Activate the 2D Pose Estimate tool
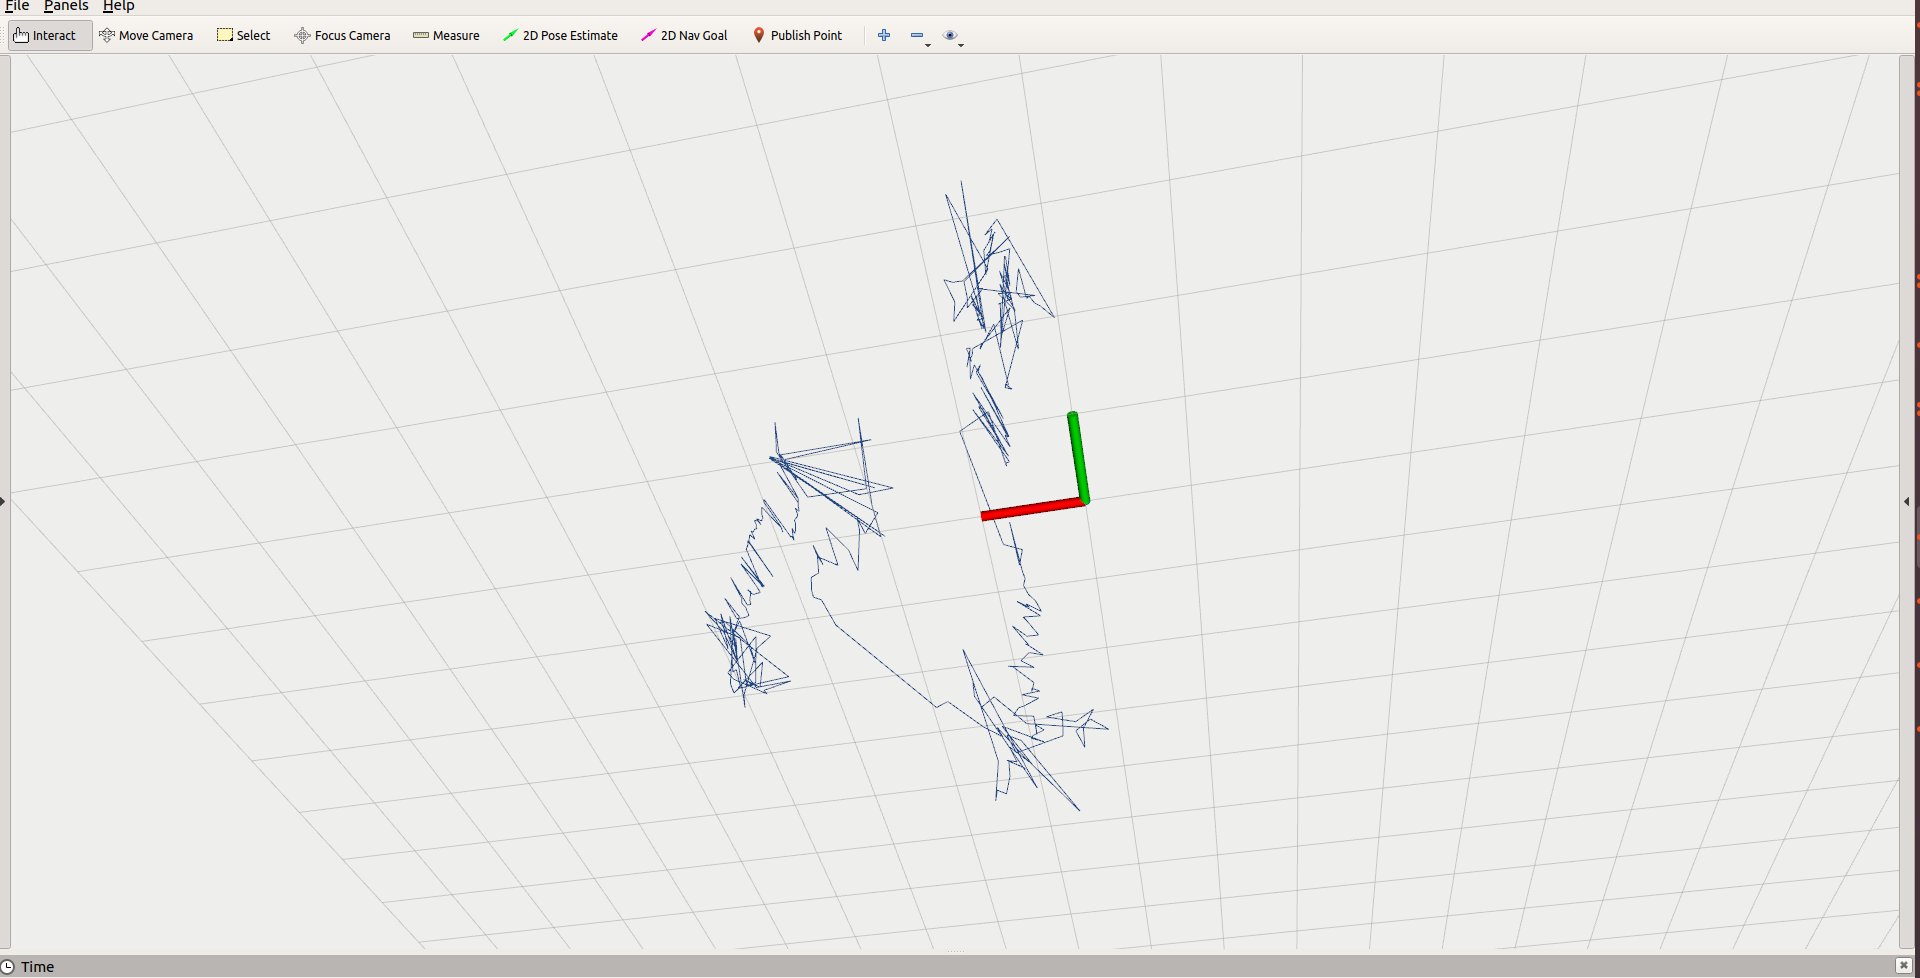The width and height of the screenshot is (1920, 978). (x=560, y=35)
